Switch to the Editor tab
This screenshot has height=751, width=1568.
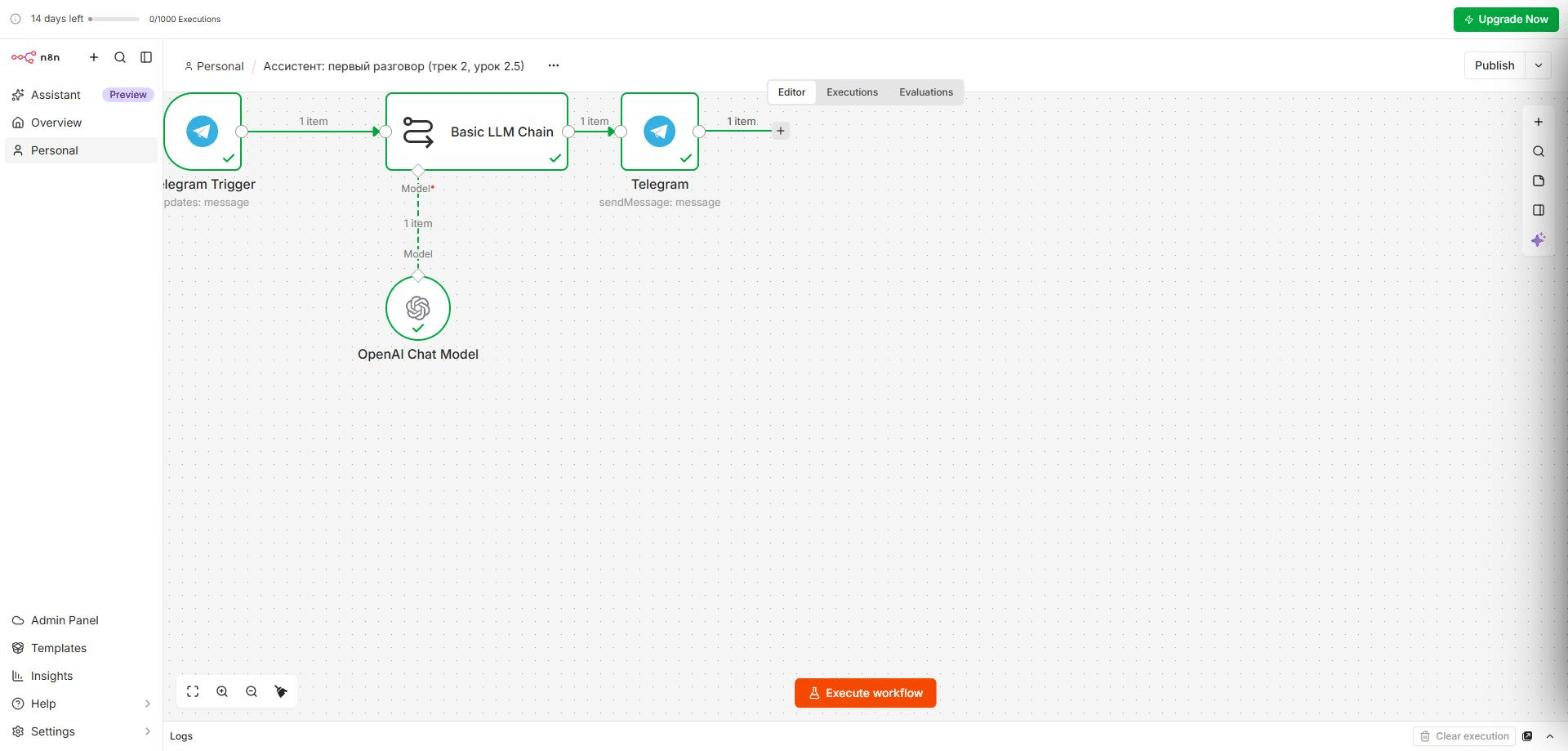(792, 92)
